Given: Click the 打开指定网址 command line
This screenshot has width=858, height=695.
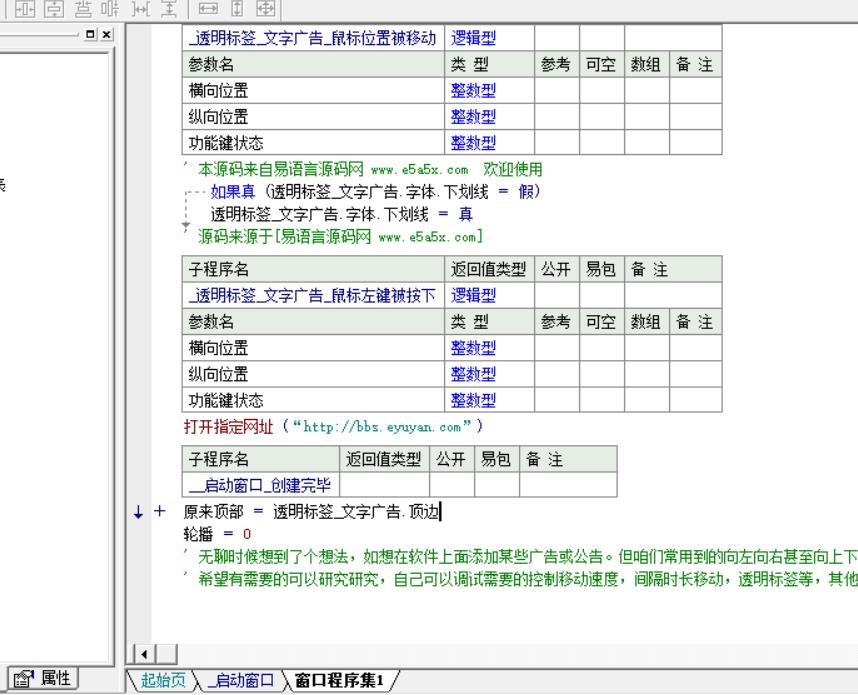Looking at the screenshot, I should click(x=333, y=426).
